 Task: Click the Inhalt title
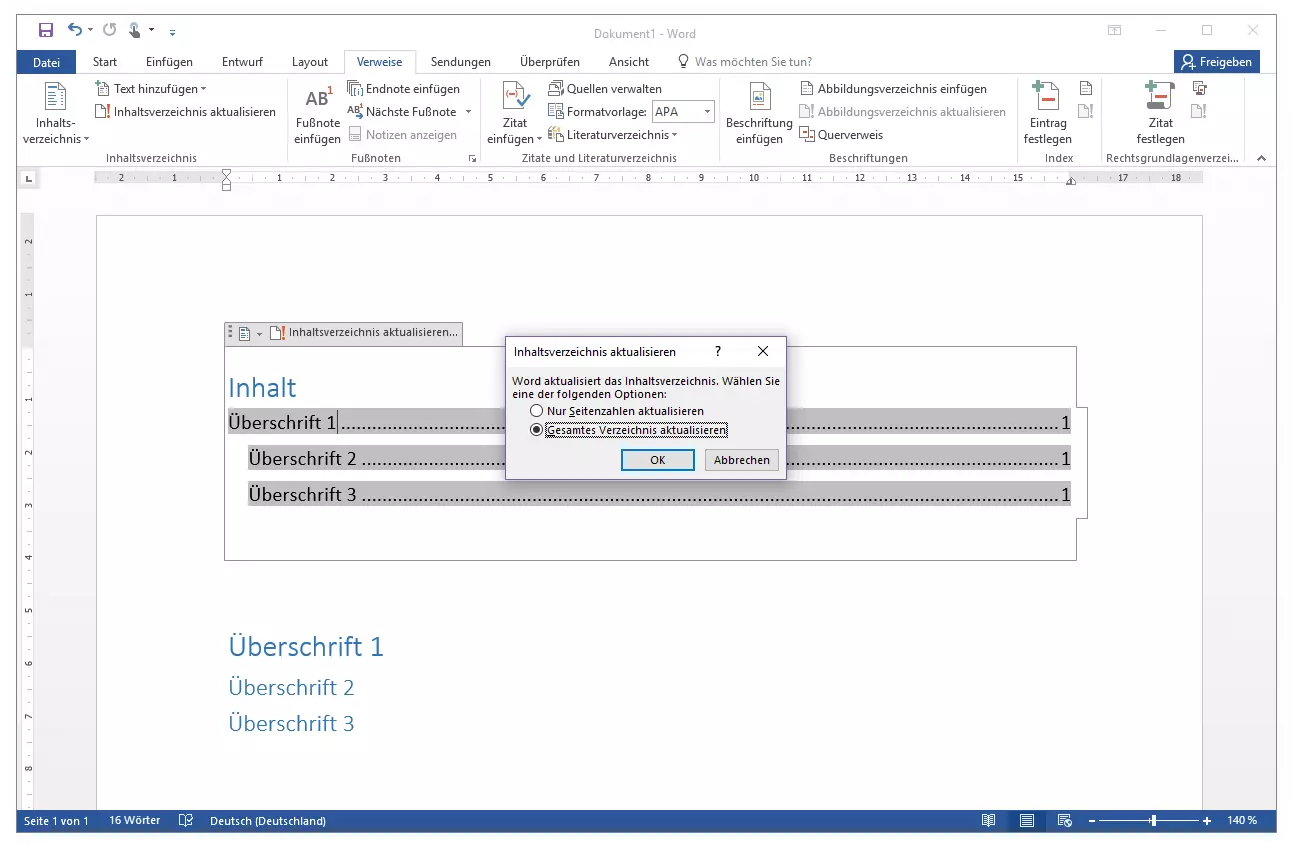click(262, 388)
